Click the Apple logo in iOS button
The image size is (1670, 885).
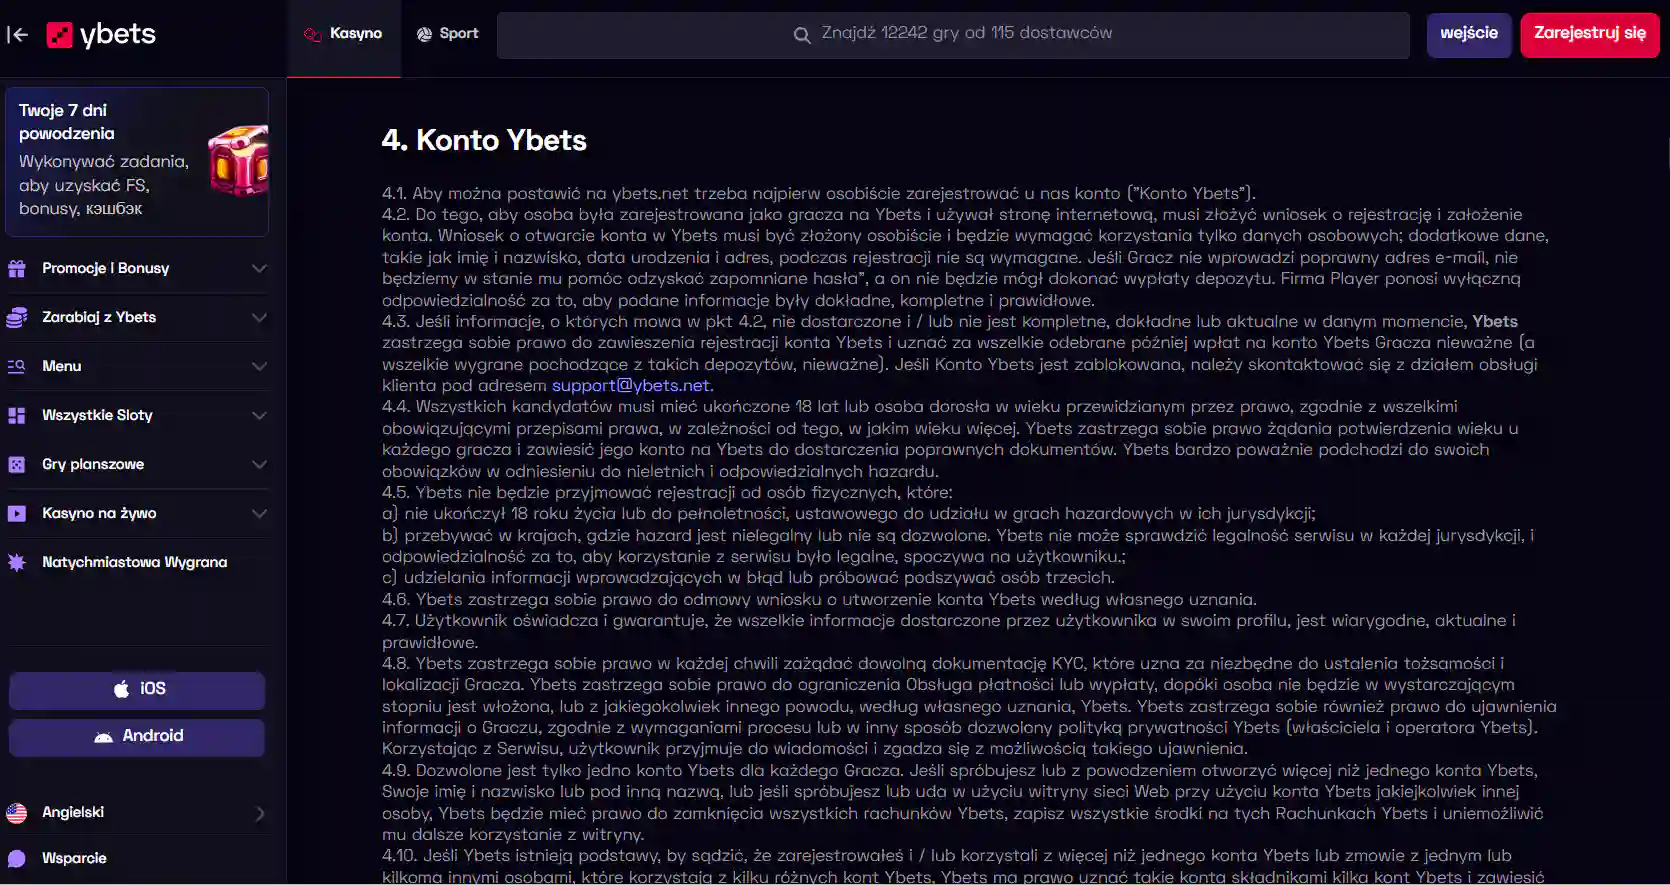122,689
